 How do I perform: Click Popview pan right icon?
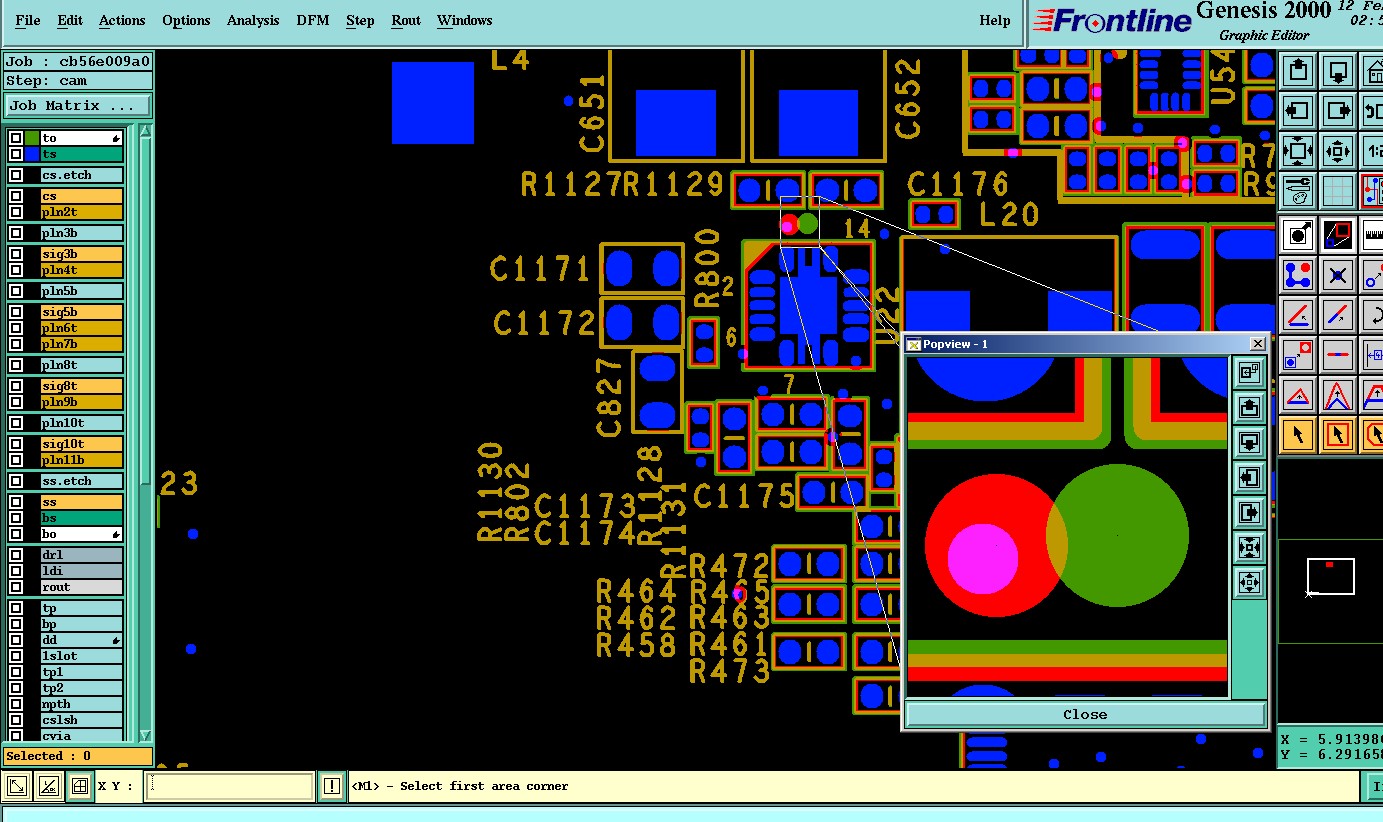(1249, 513)
